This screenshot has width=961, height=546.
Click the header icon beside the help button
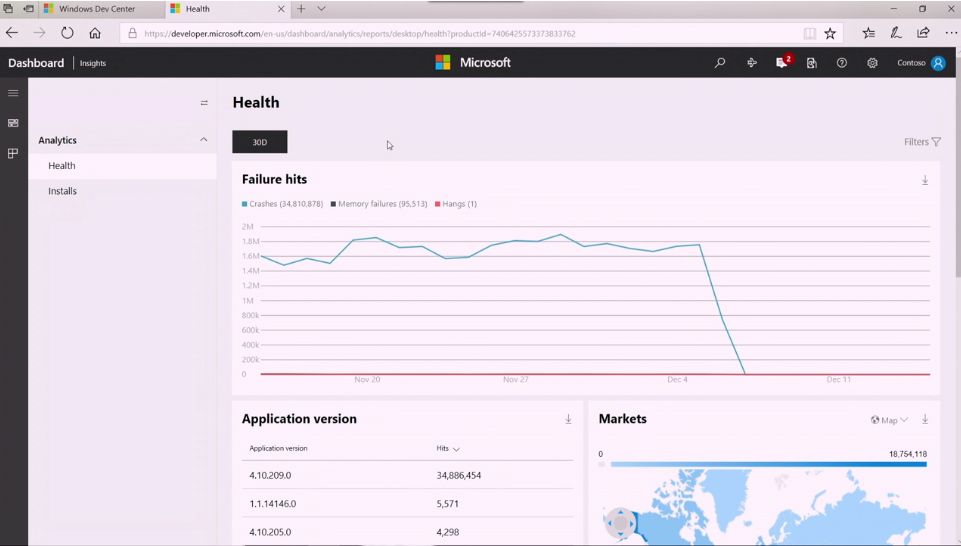point(811,63)
